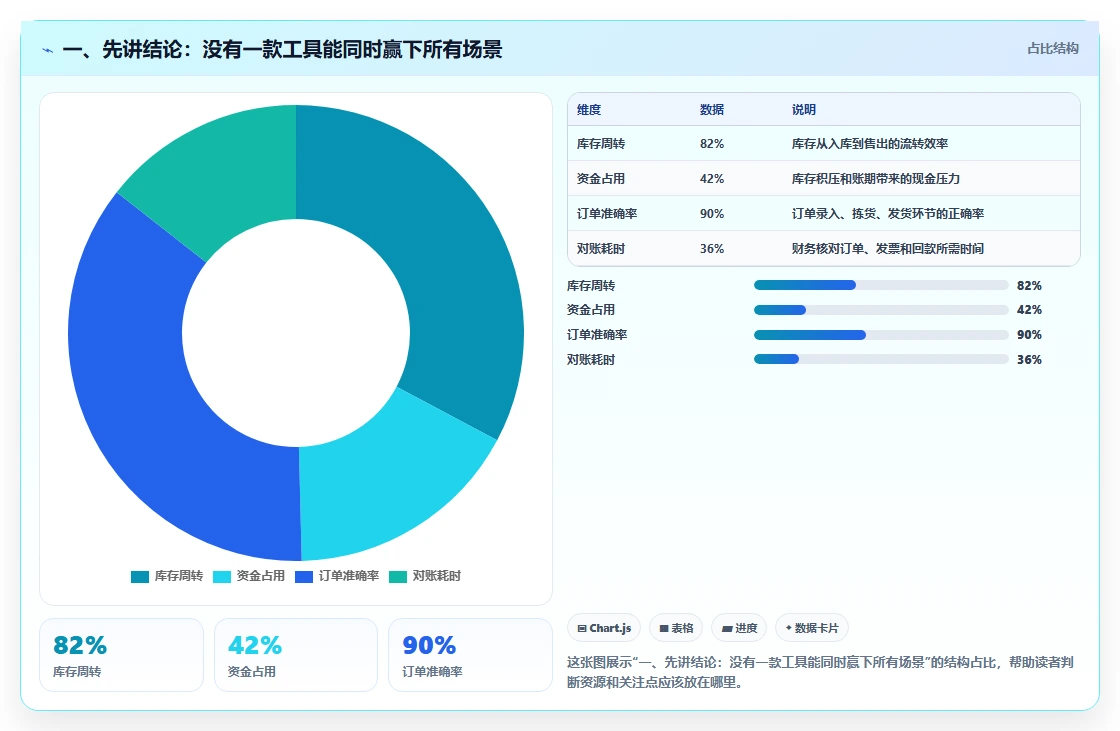Click 财务核对订单、发票和回款所需时间 description
This screenshot has height=731, width=1120.
tap(888, 249)
